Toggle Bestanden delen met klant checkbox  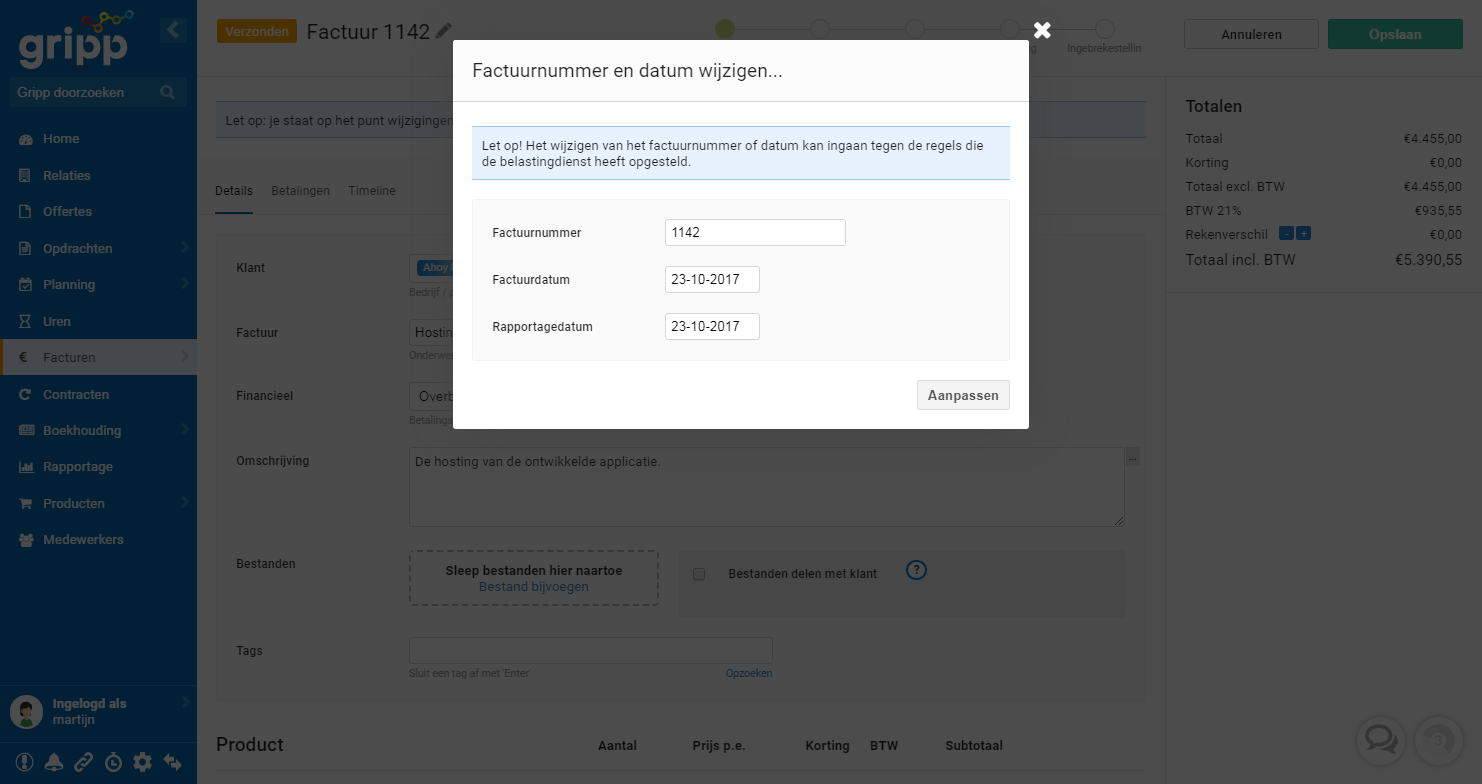click(x=699, y=574)
